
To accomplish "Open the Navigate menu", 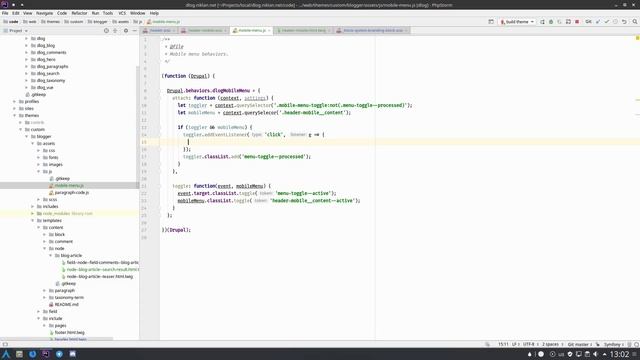I will click(x=44, y=13).
